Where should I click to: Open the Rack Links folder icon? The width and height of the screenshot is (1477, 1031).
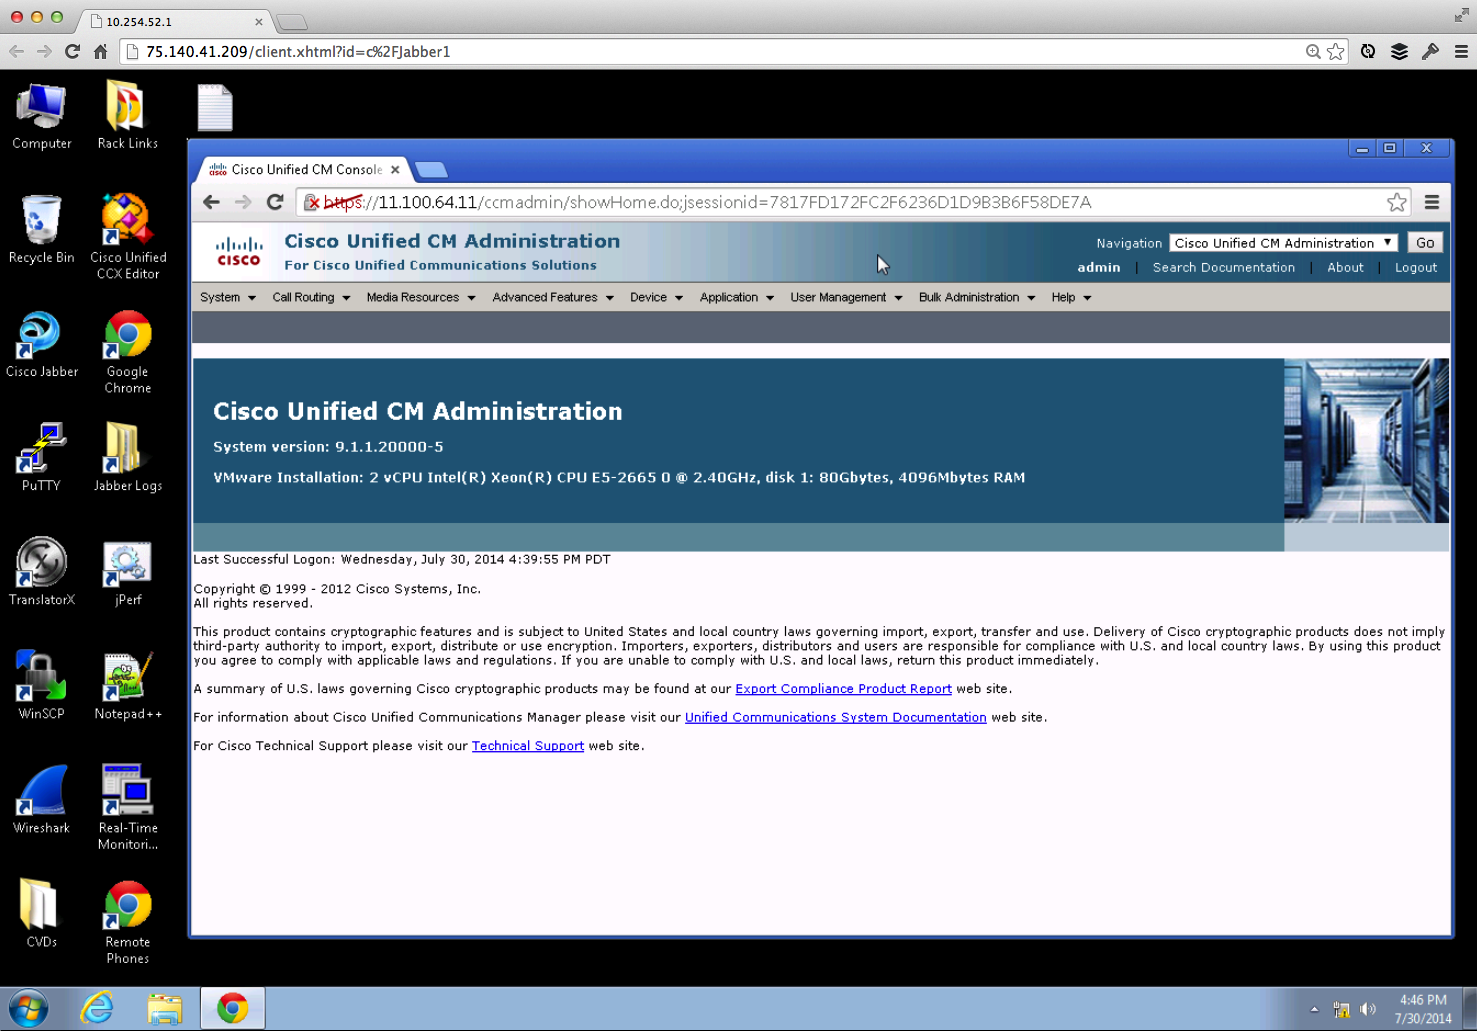(127, 115)
